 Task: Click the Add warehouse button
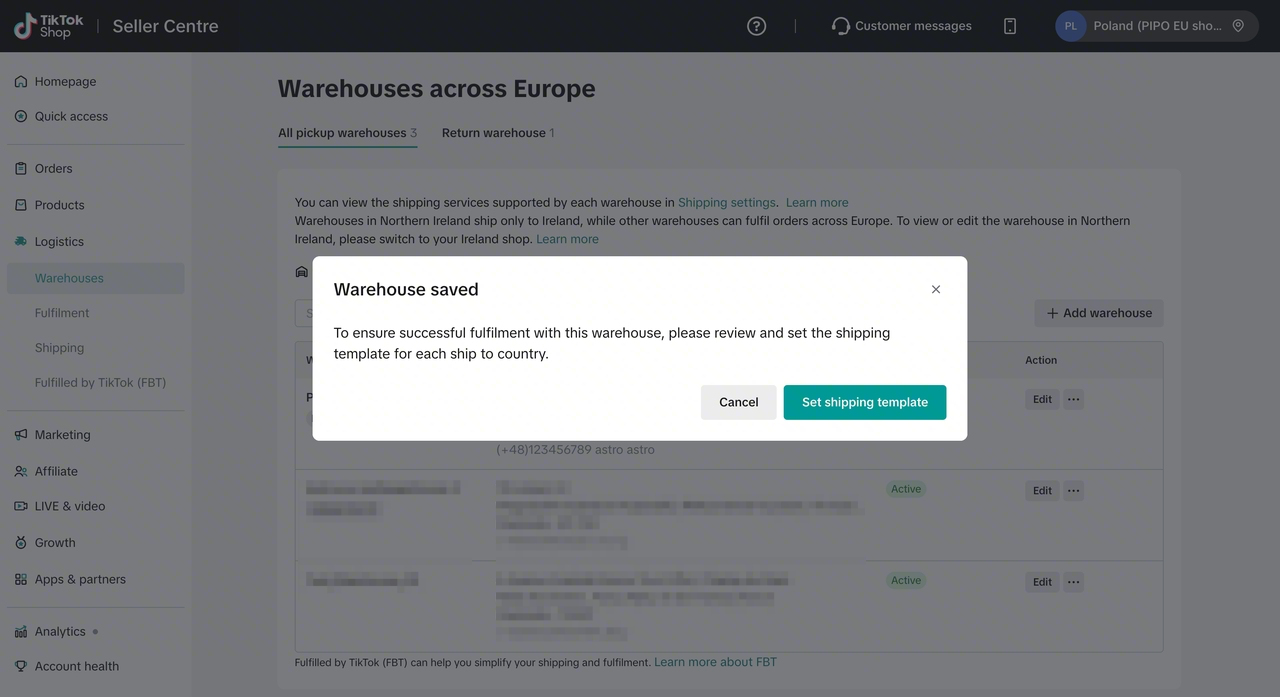pos(1099,313)
